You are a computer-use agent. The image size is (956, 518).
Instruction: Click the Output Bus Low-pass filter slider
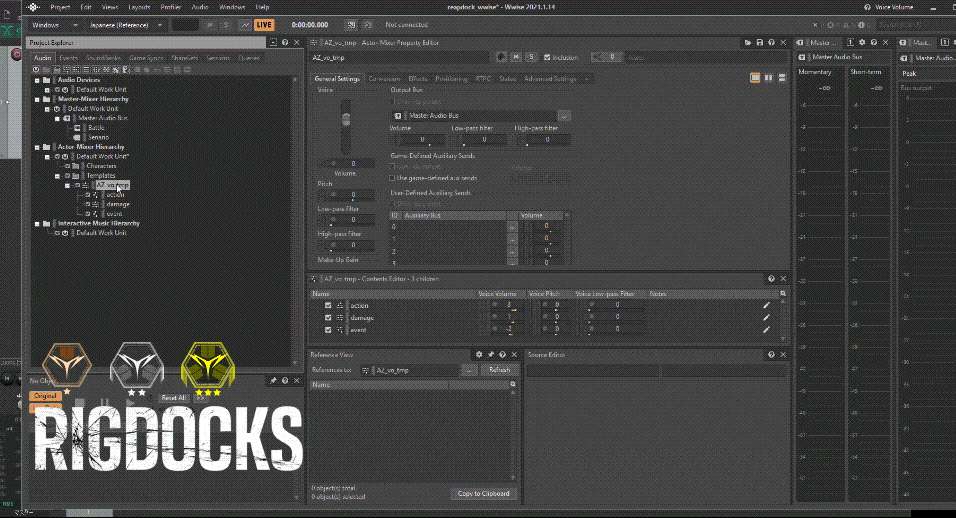(x=478, y=140)
